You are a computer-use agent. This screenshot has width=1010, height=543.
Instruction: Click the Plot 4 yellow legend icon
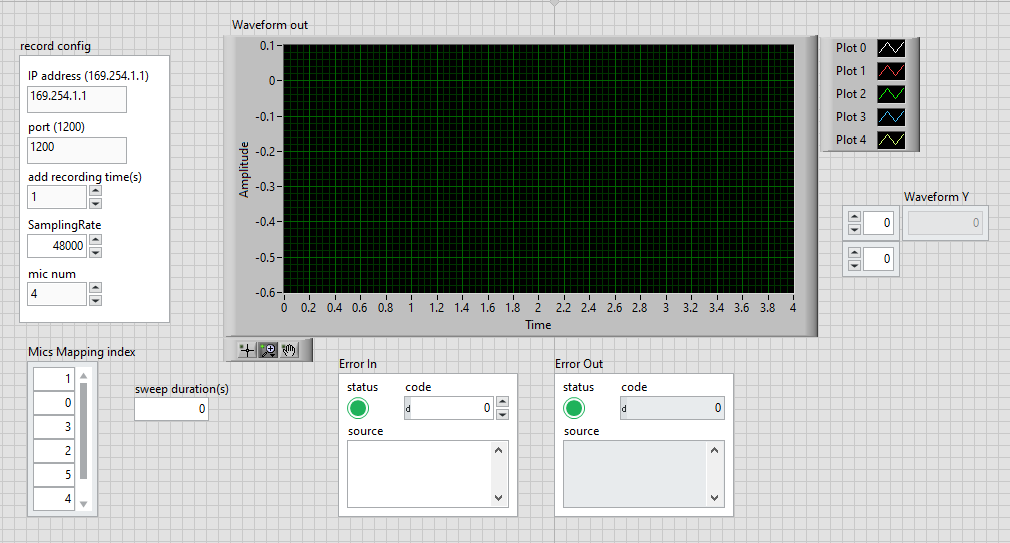[891, 140]
